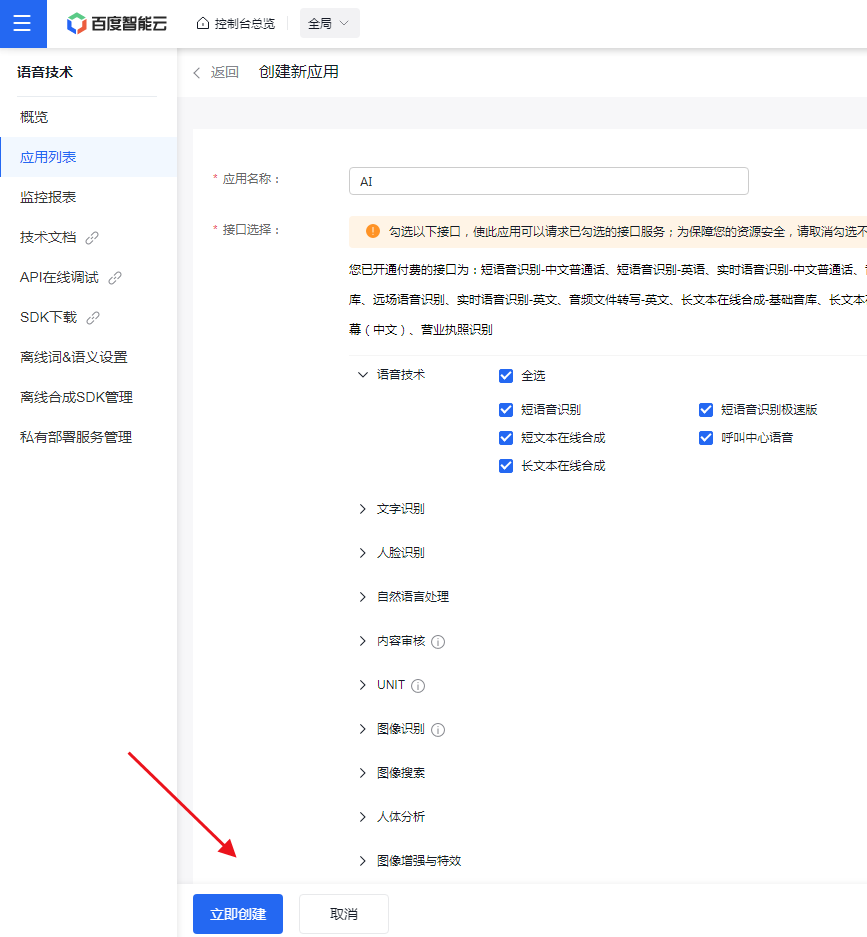Click the link icon beside API在线调试
Image resolution: width=867 pixels, height=937 pixels.
pos(115,278)
